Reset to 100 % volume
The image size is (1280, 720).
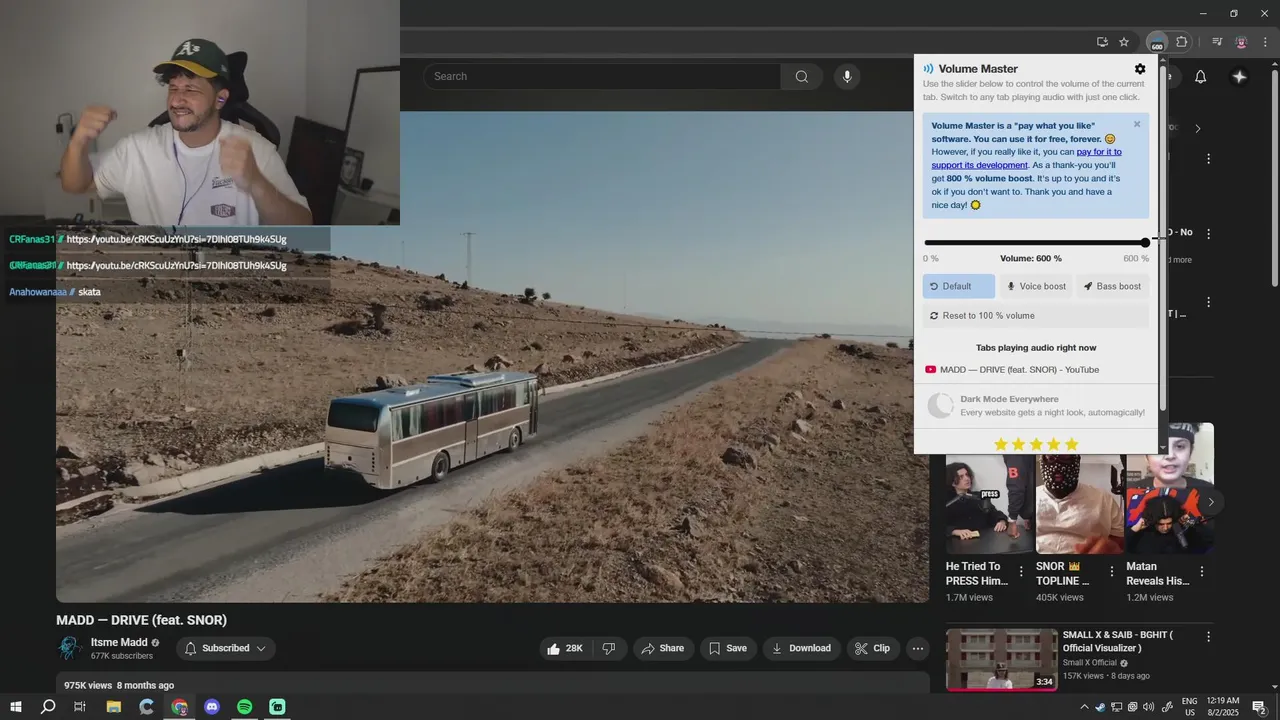[1036, 315]
